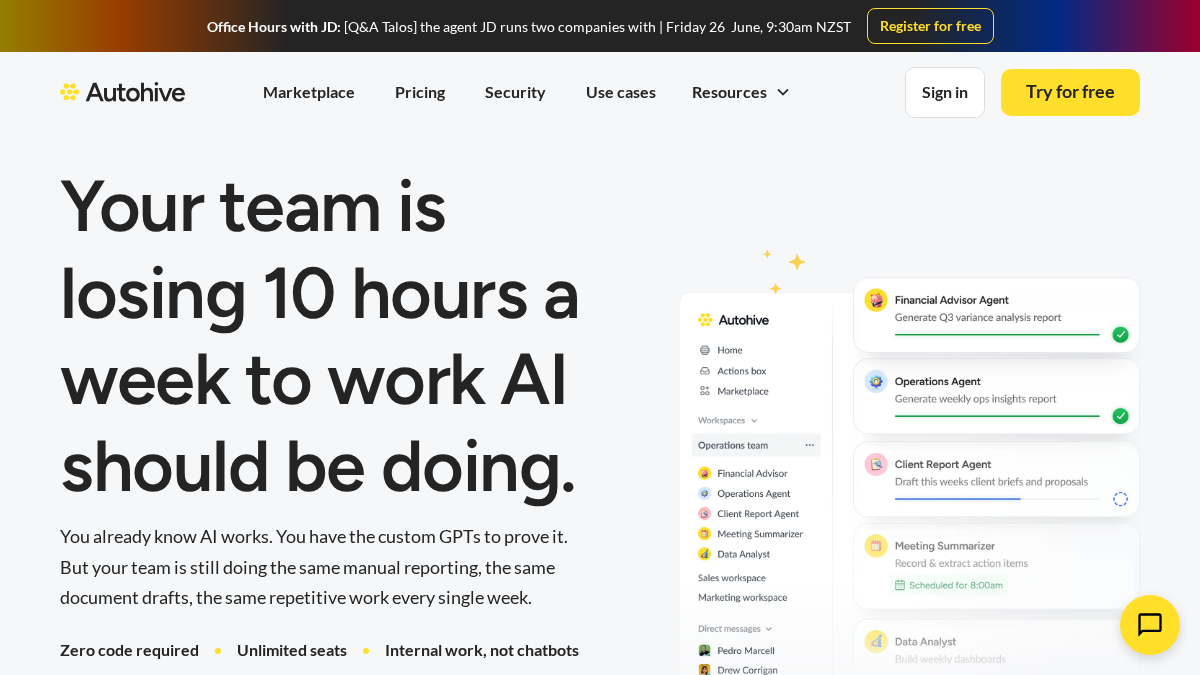Open the Marketplace nav link

tap(309, 92)
